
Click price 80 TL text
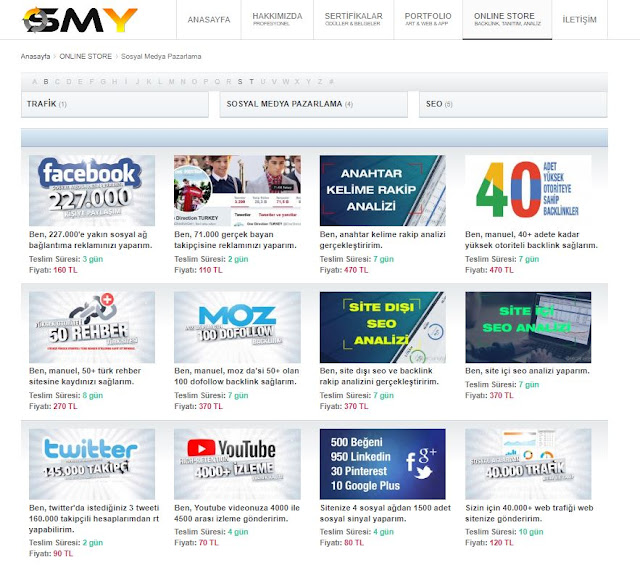pyautogui.click(x=354, y=543)
